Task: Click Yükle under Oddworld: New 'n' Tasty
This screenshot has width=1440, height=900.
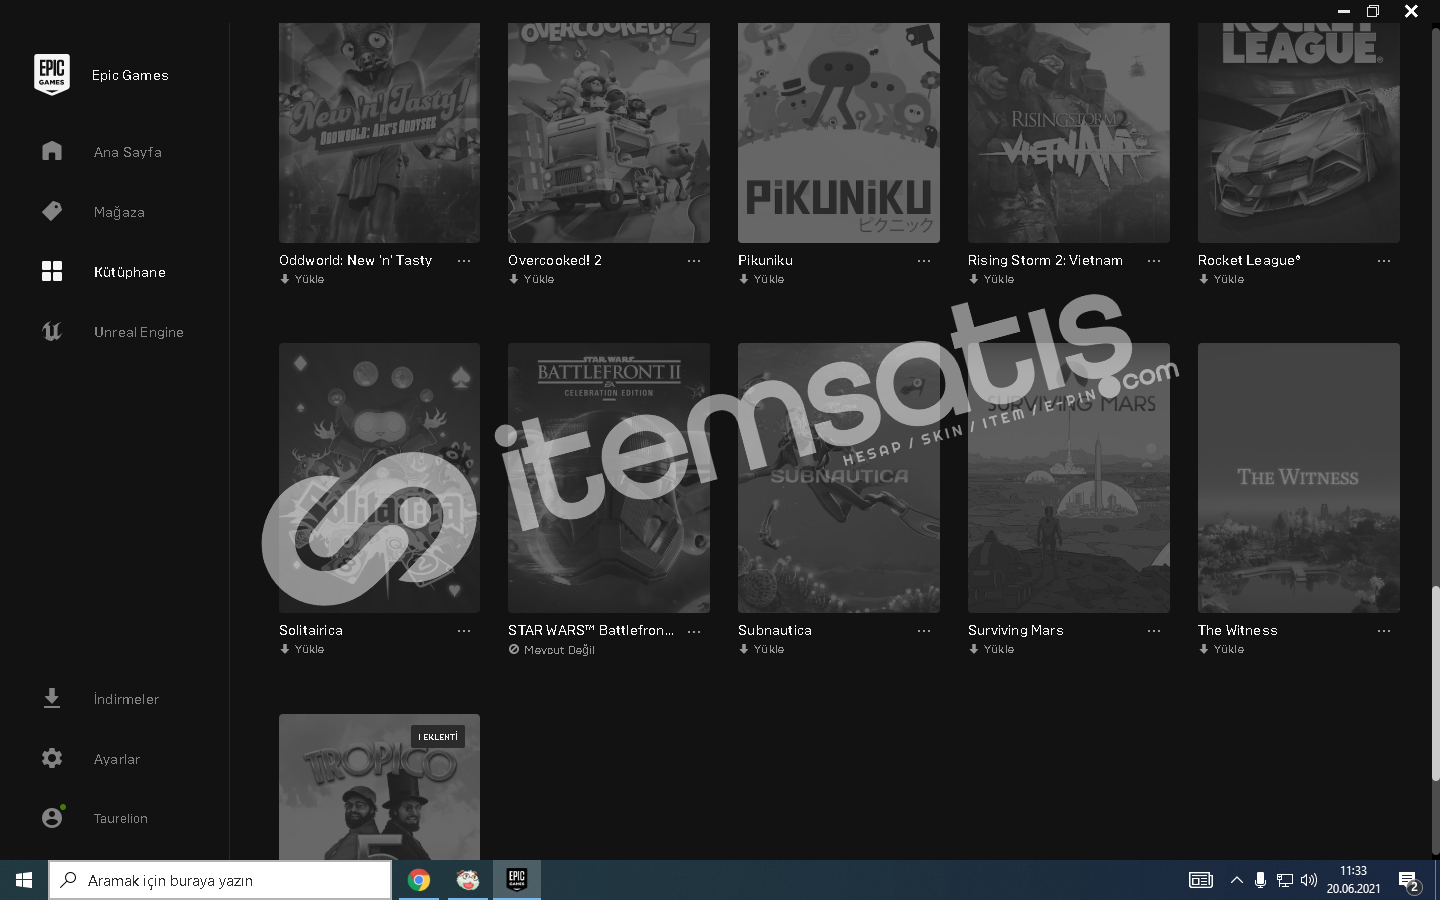Action: click(x=302, y=279)
